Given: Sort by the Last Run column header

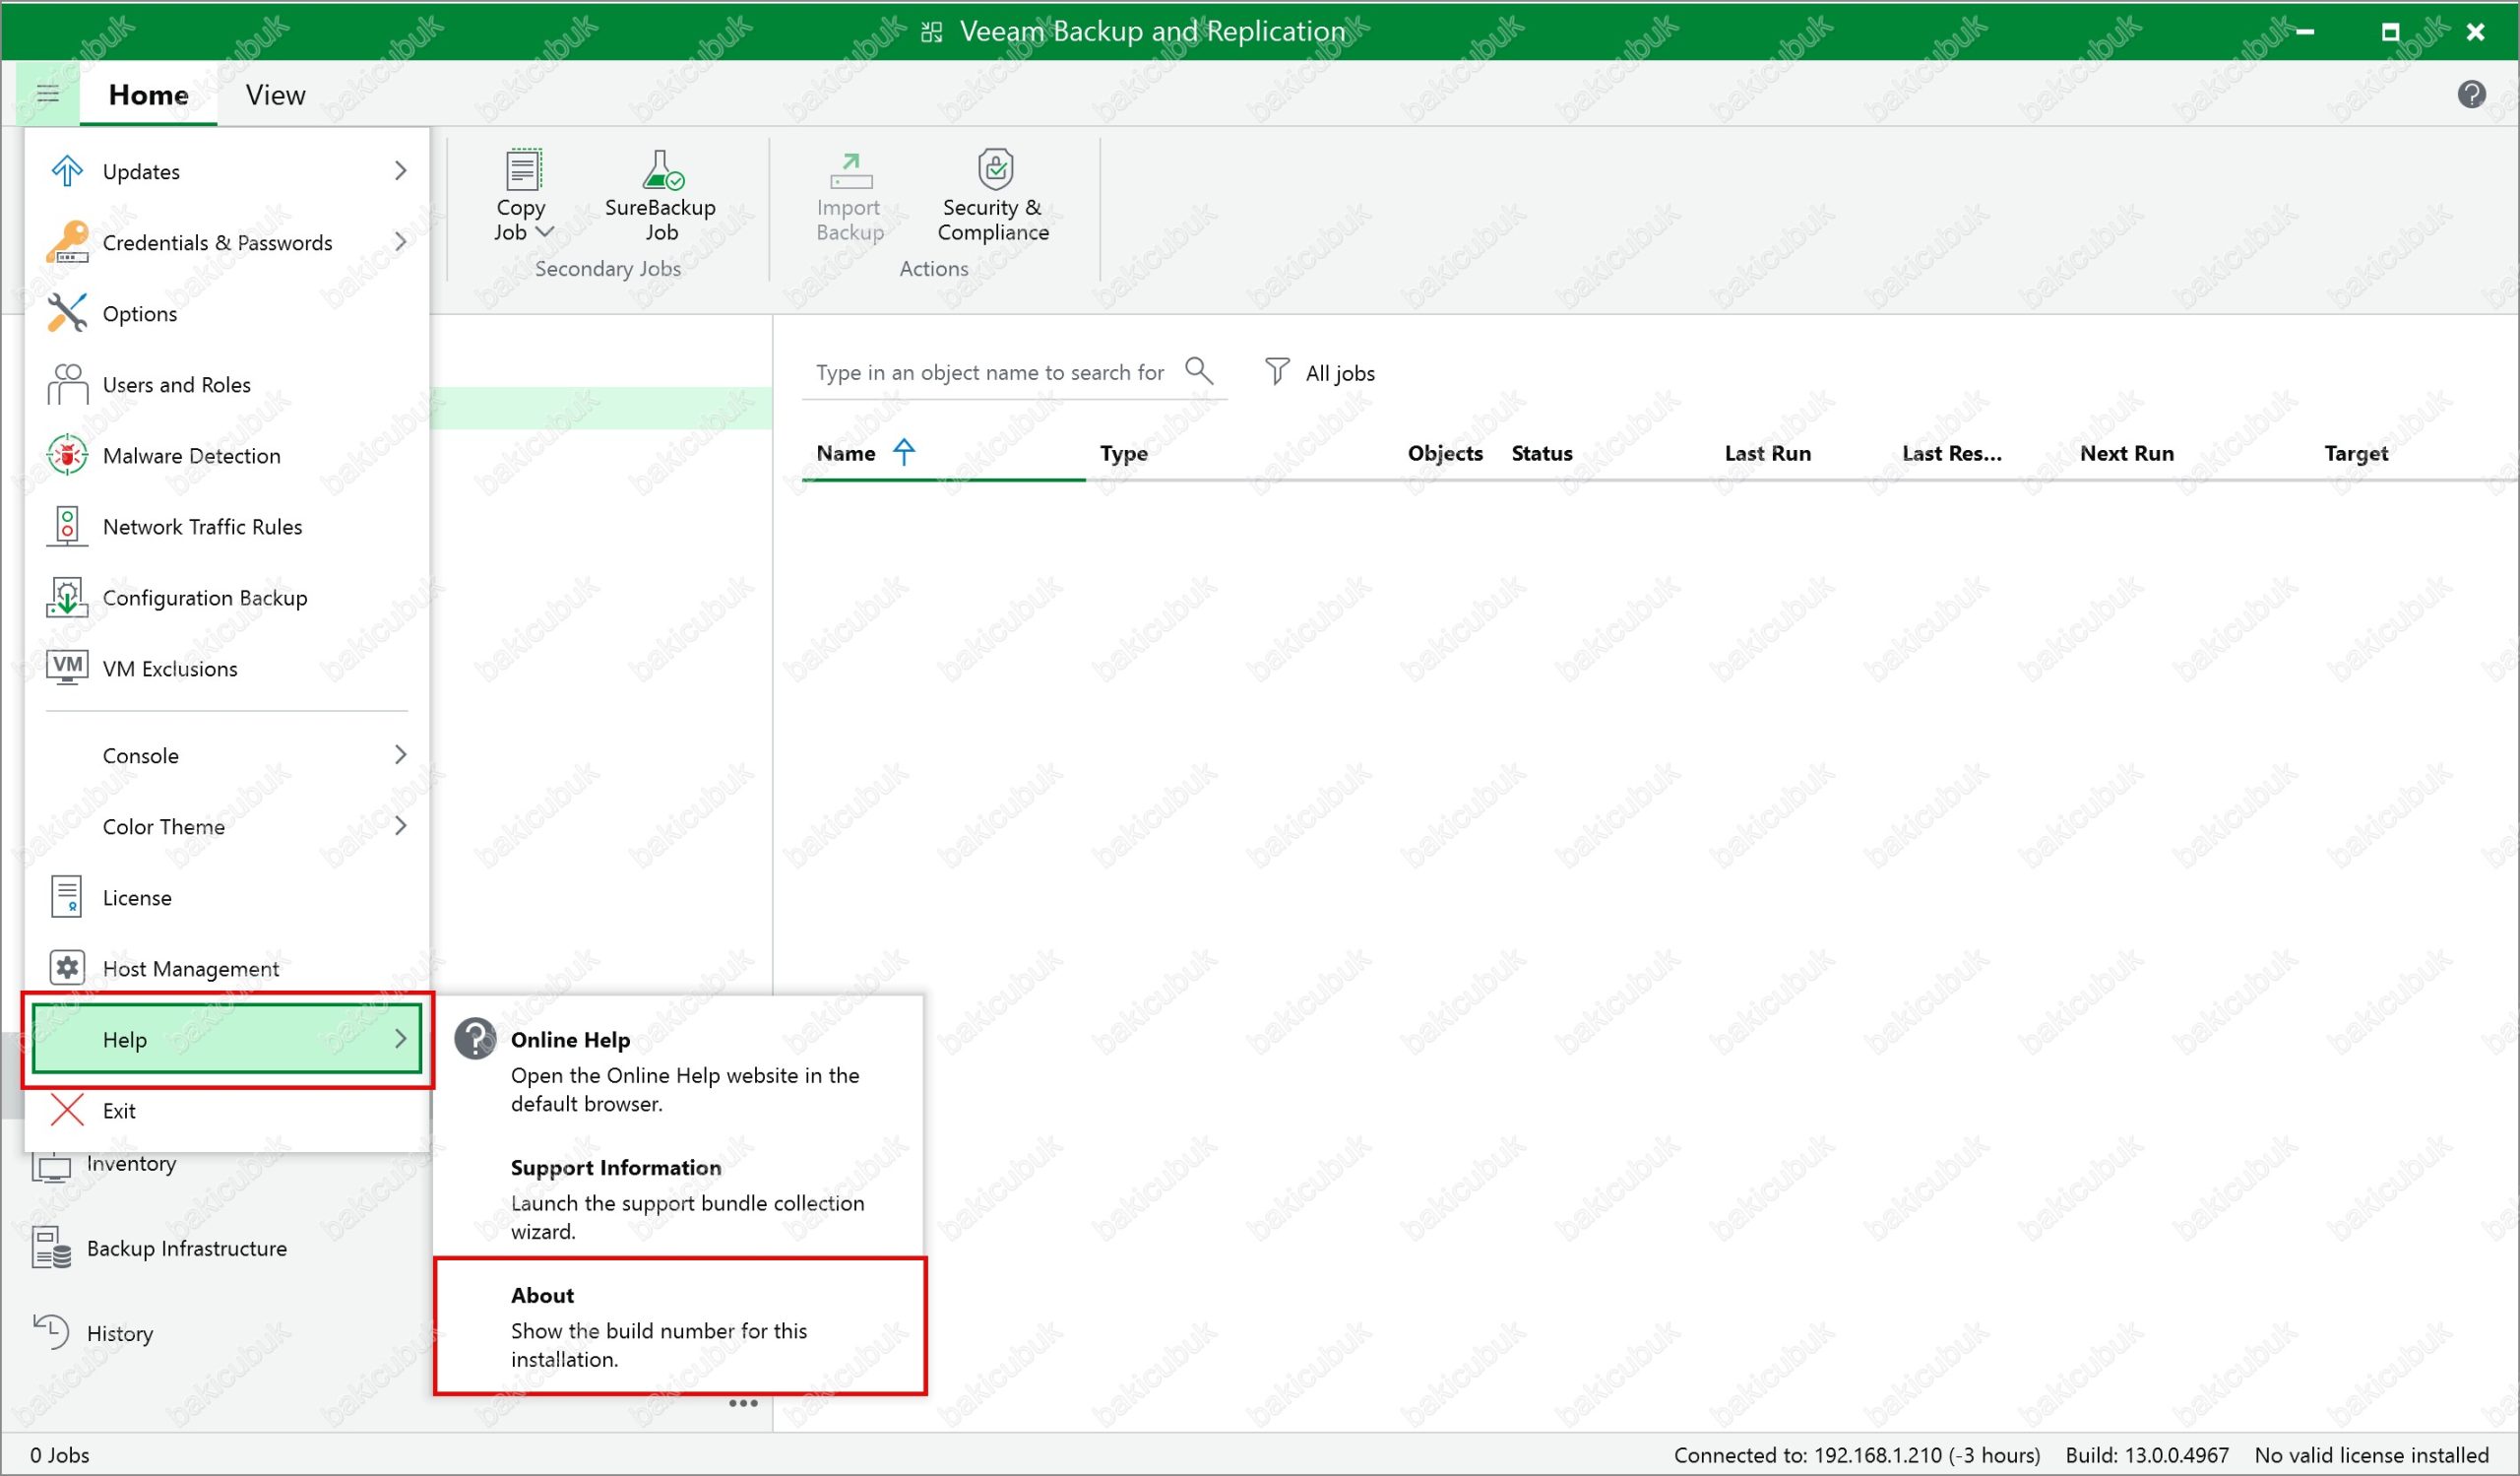Looking at the screenshot, I should click(x=1767, y=453).
